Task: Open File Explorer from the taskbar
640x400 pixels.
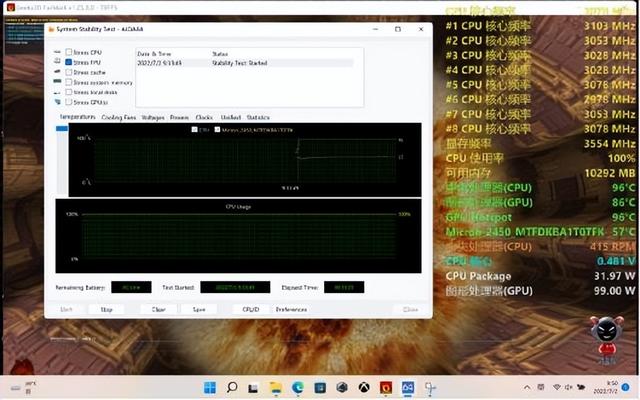Action: pos(276,387)
